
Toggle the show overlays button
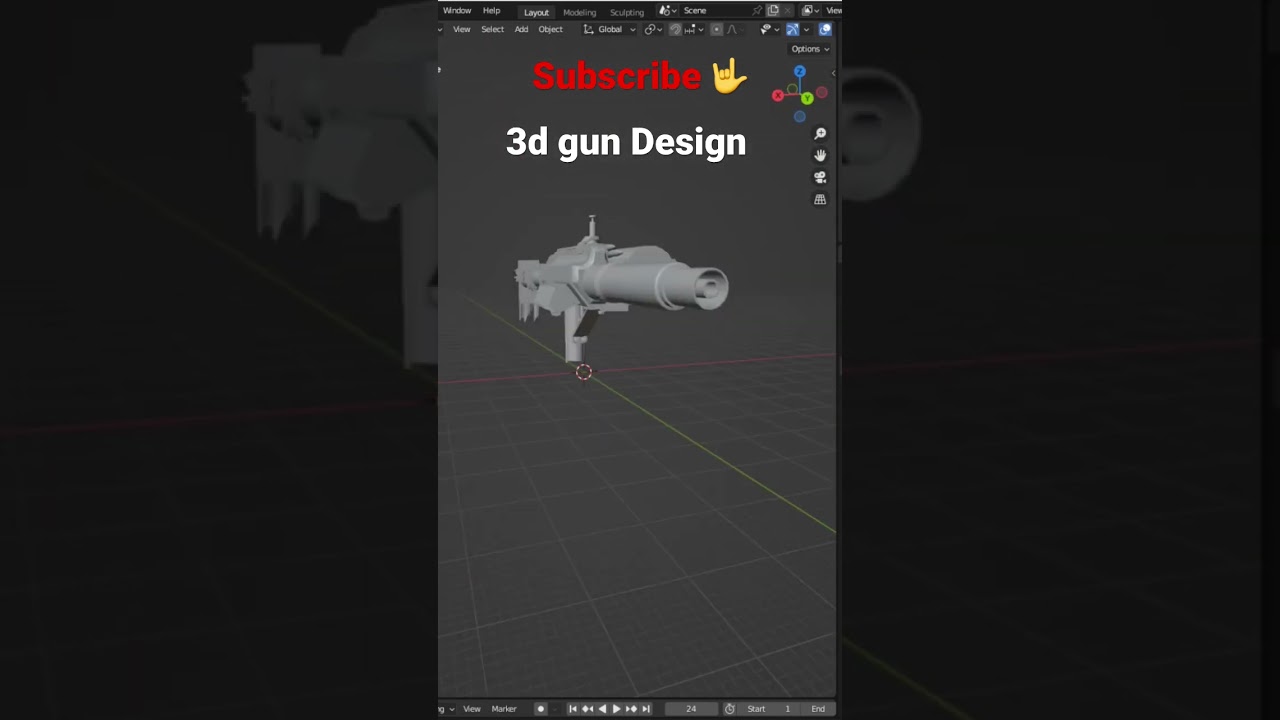coord(825,29)
